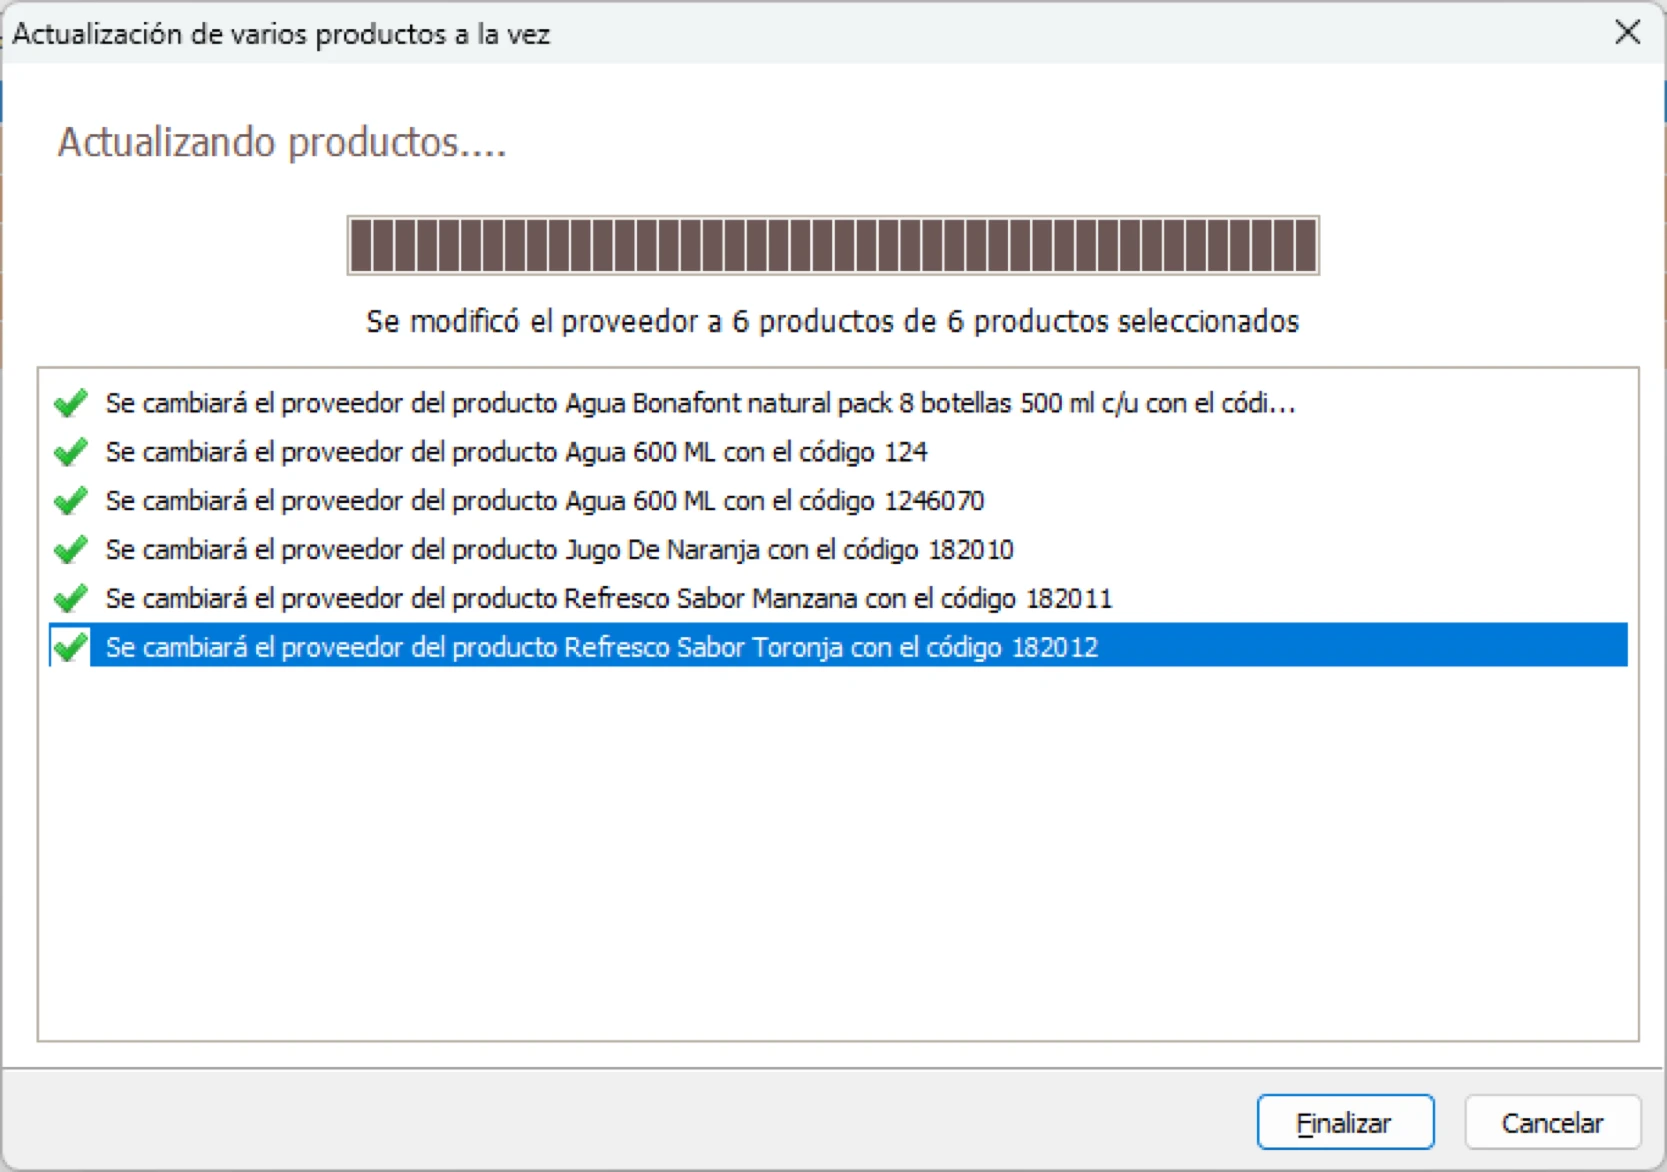Click the green checkmark next to código 124
Viewport: 1667px width, 1172px height.
(x=70, y=451)
